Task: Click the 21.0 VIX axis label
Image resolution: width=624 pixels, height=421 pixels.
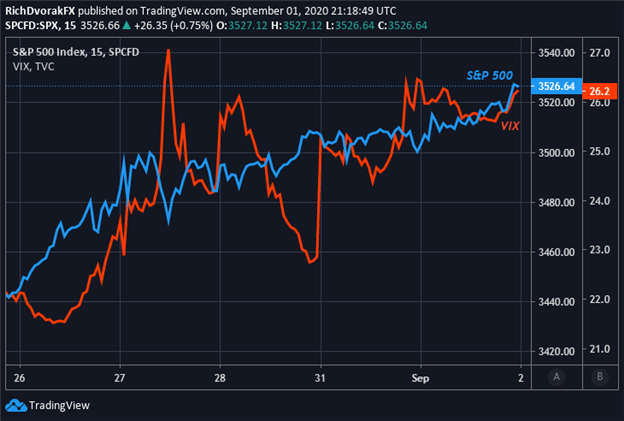Action: click(x=599, y=349)
